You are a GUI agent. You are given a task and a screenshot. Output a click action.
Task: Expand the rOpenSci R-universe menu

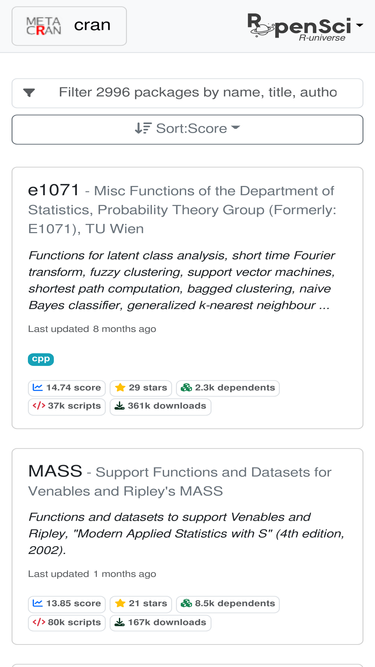[x=305, y=26]
